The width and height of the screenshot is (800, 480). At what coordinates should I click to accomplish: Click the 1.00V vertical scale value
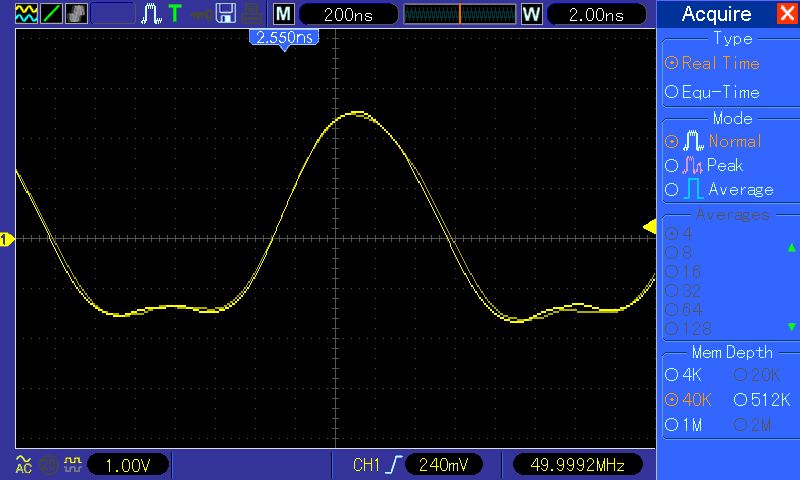pos(128,465)
